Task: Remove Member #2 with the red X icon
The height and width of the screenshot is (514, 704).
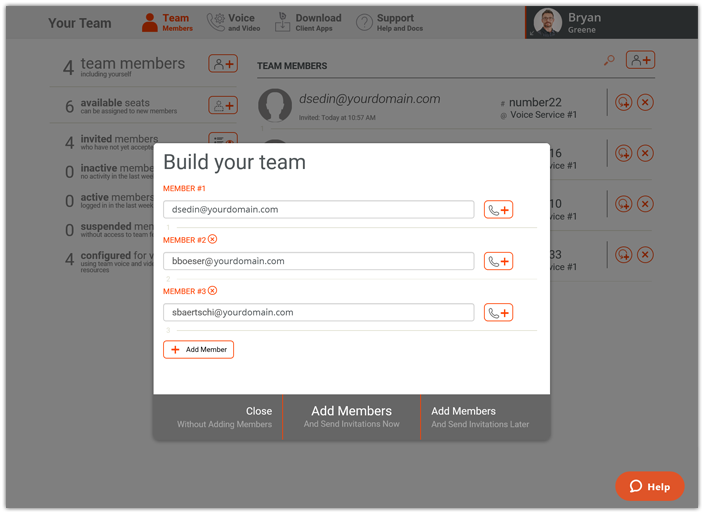Action: 213,240
